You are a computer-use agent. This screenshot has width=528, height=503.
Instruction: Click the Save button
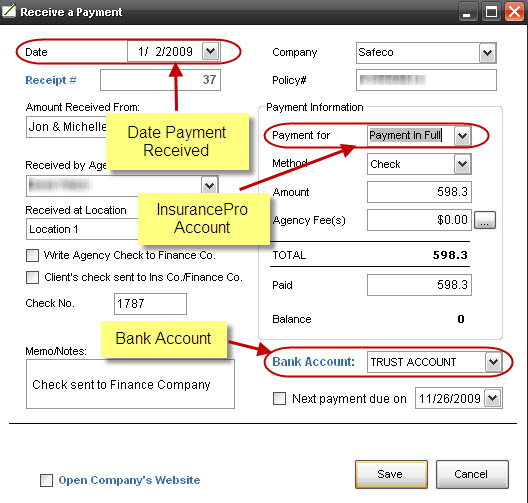(x=391, y=474)
